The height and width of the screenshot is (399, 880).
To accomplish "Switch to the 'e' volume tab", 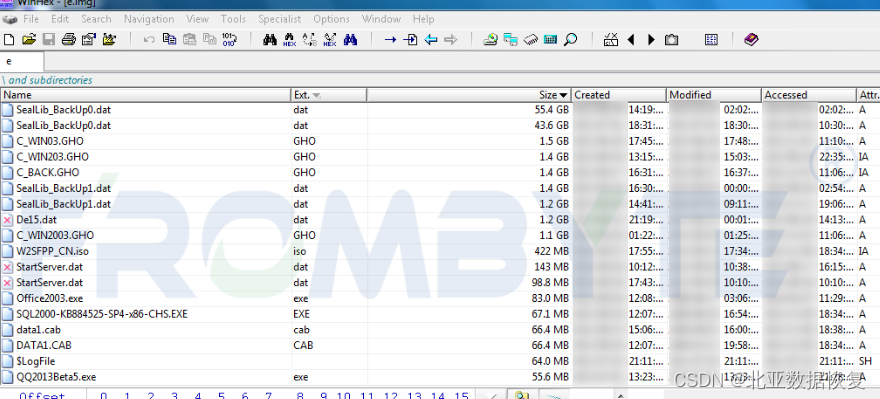I will (21, 62).
